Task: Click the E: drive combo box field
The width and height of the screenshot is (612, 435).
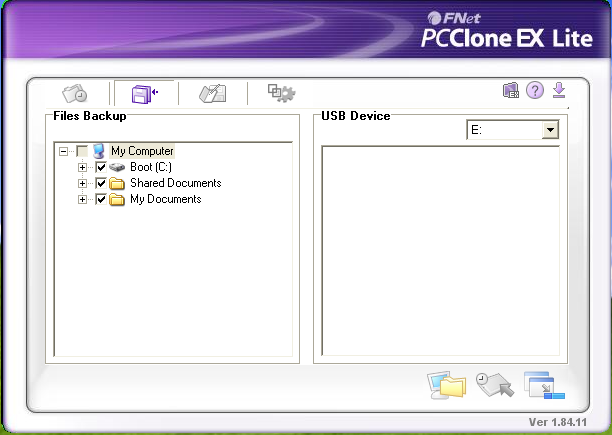Action: 512,130
